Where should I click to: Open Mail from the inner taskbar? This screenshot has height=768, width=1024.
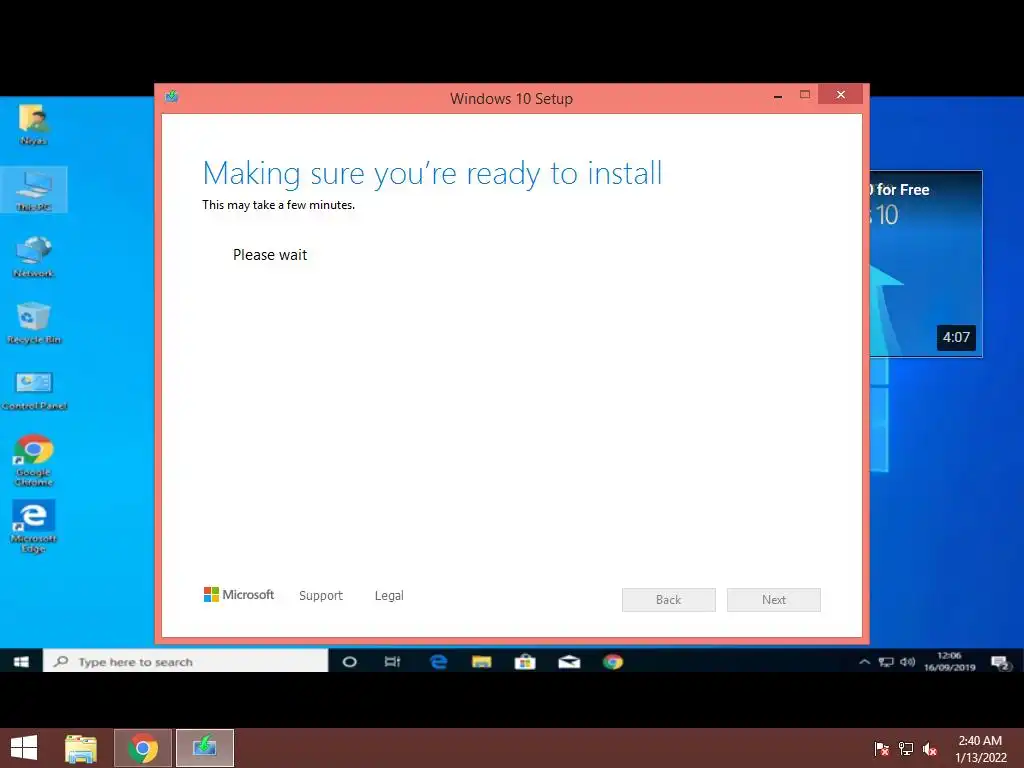pyautogui.click(x=569, y=662)
